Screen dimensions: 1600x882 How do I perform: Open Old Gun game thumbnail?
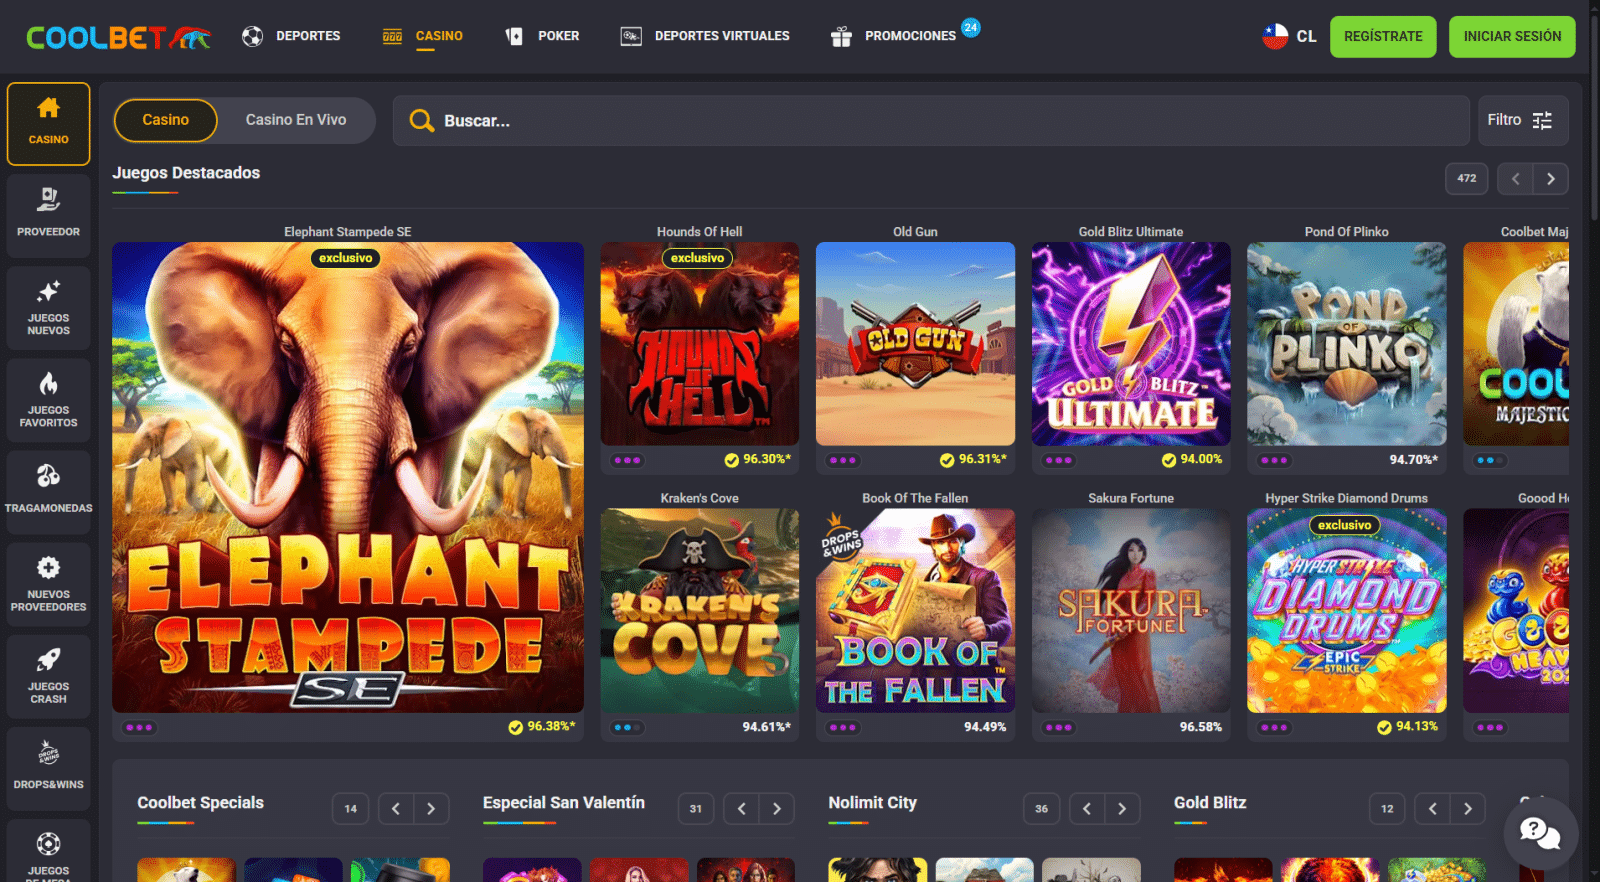(x=915, y=344)
